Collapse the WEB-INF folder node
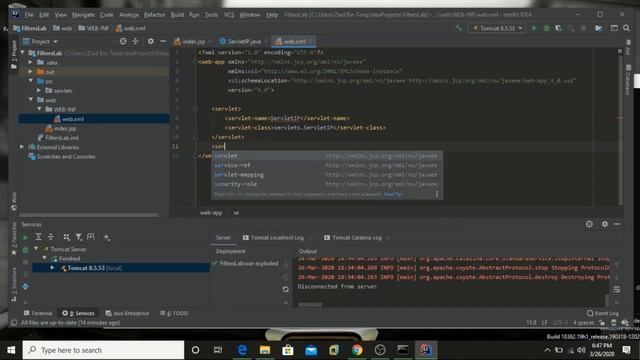 point(39,109)
